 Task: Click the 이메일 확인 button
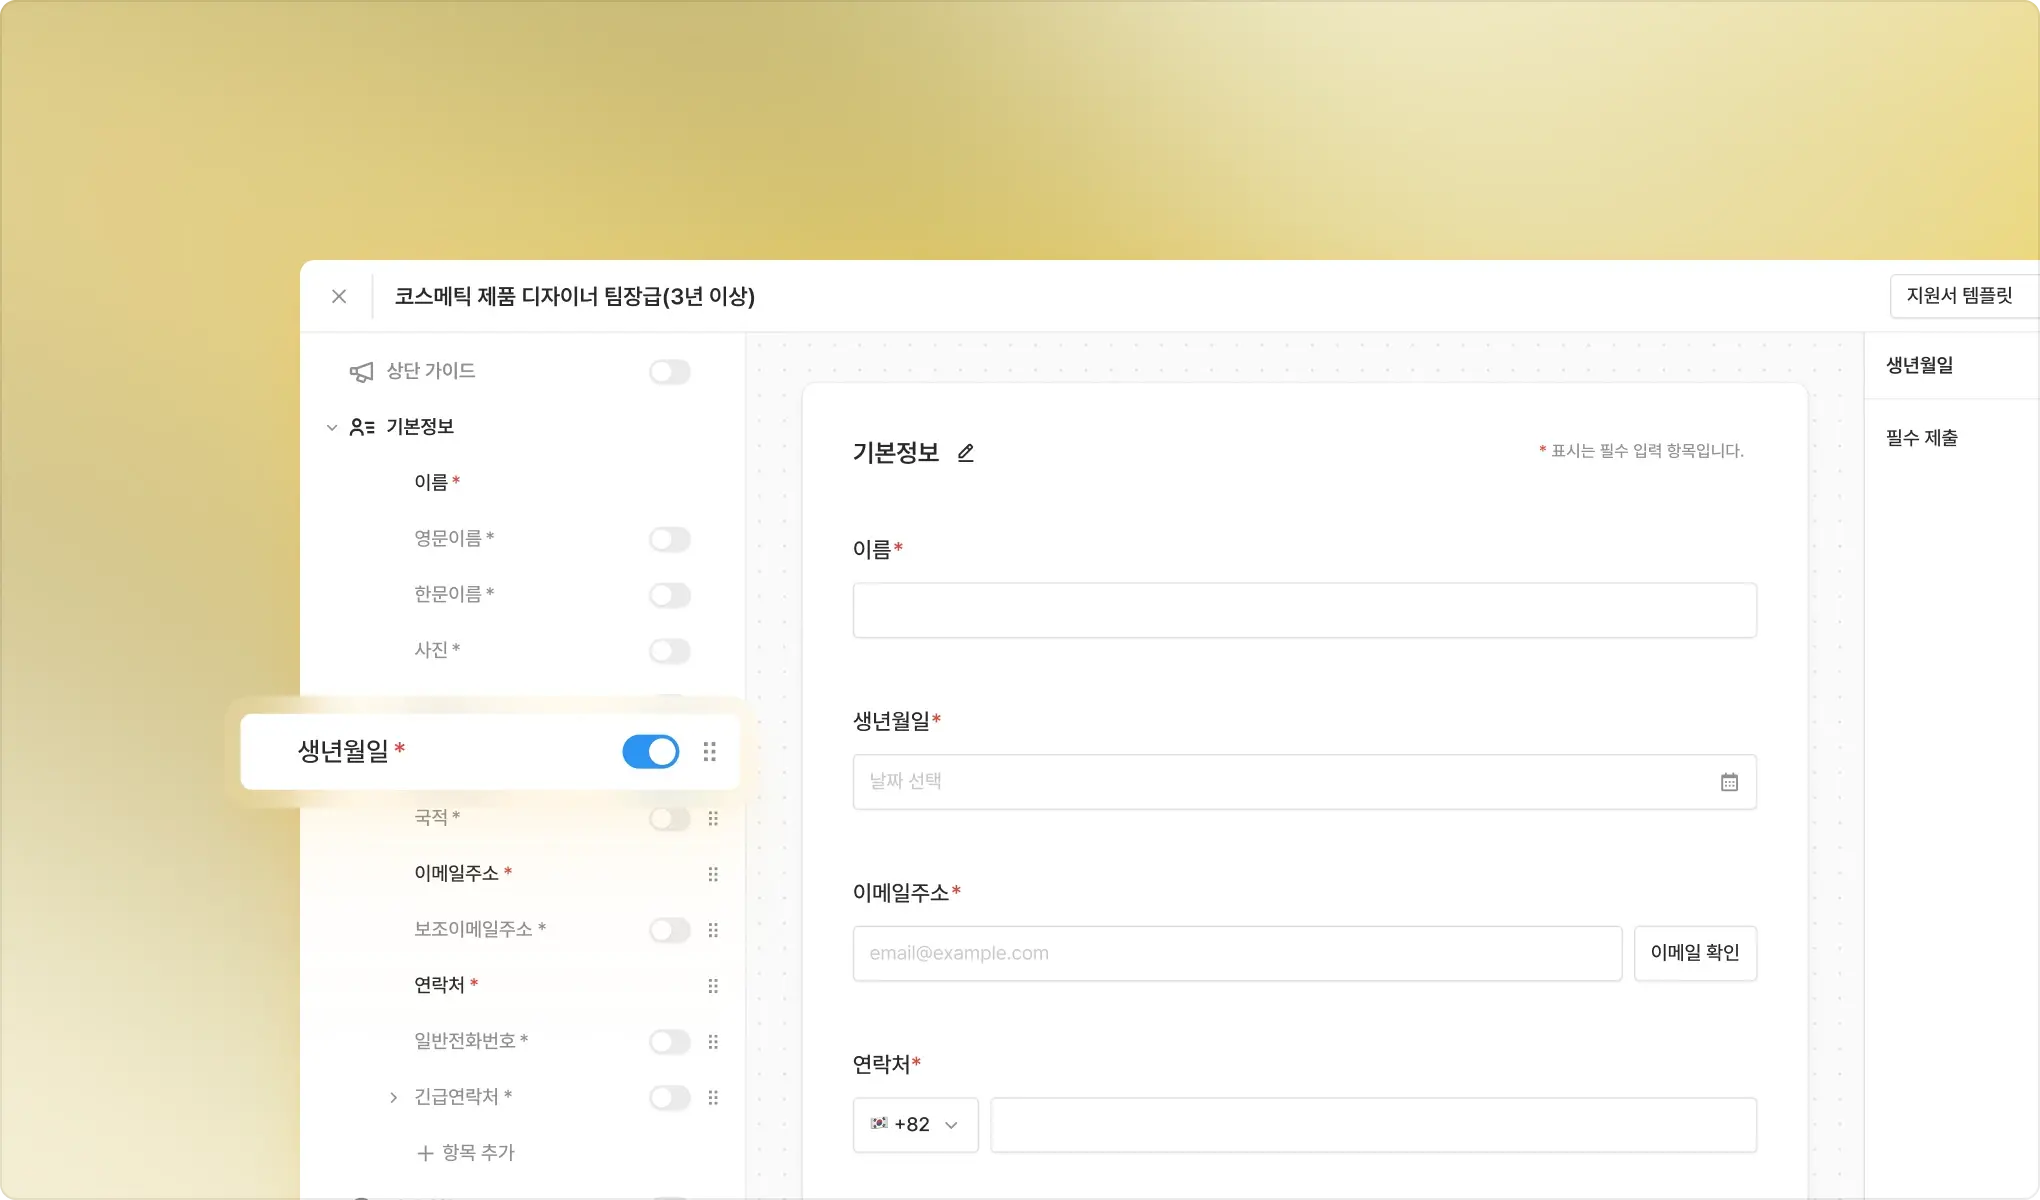[1695, 953]
